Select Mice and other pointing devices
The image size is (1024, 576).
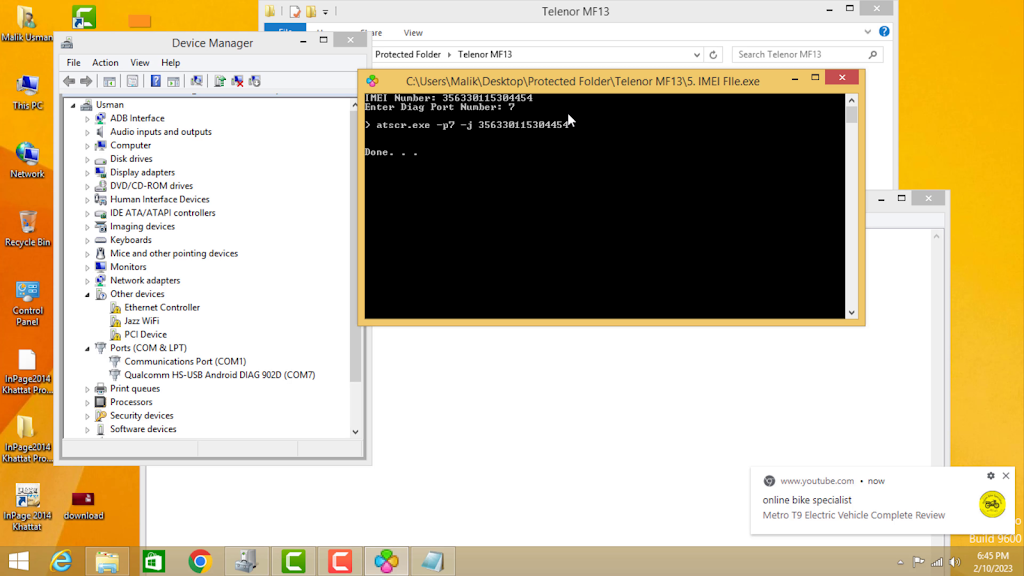tap(174, 253)
